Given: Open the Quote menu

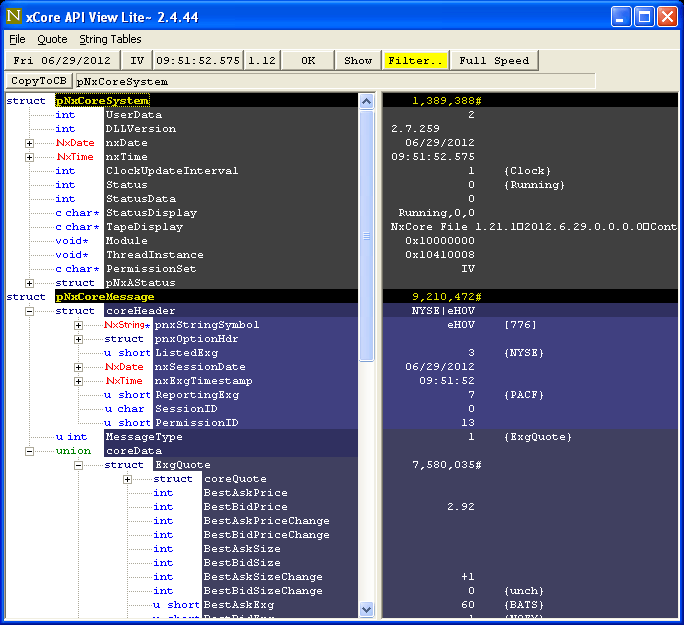Looking at the screenshot, I should point(52,39).
